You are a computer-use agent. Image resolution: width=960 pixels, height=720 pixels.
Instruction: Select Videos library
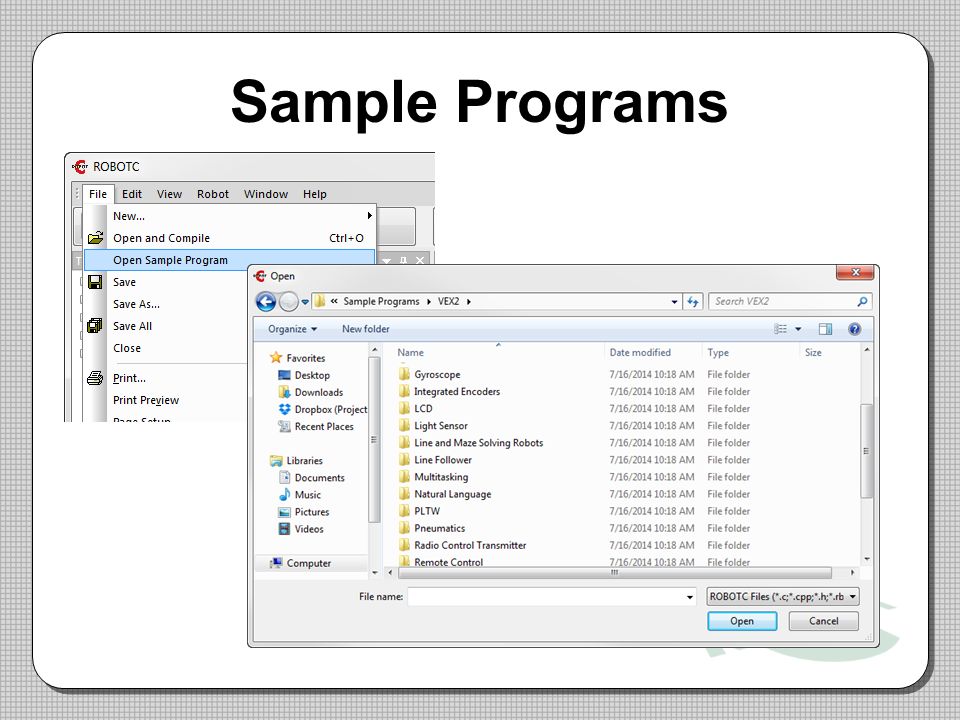click(x=301, y=530)
